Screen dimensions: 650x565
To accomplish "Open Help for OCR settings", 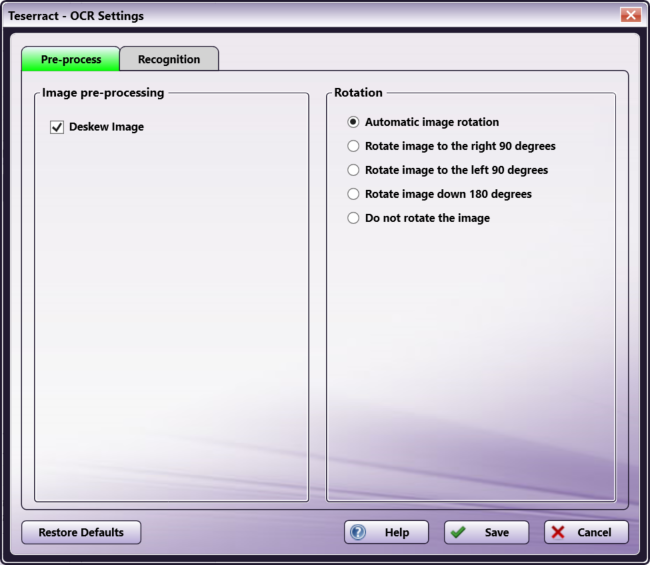I will point(386,532).
